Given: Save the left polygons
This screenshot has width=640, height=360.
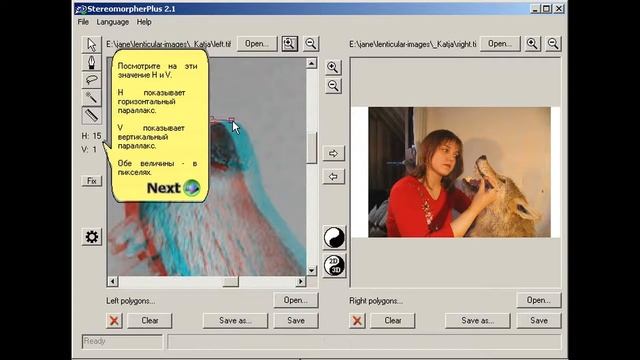Looking at the screenshot, I should (x=296, y=320).
